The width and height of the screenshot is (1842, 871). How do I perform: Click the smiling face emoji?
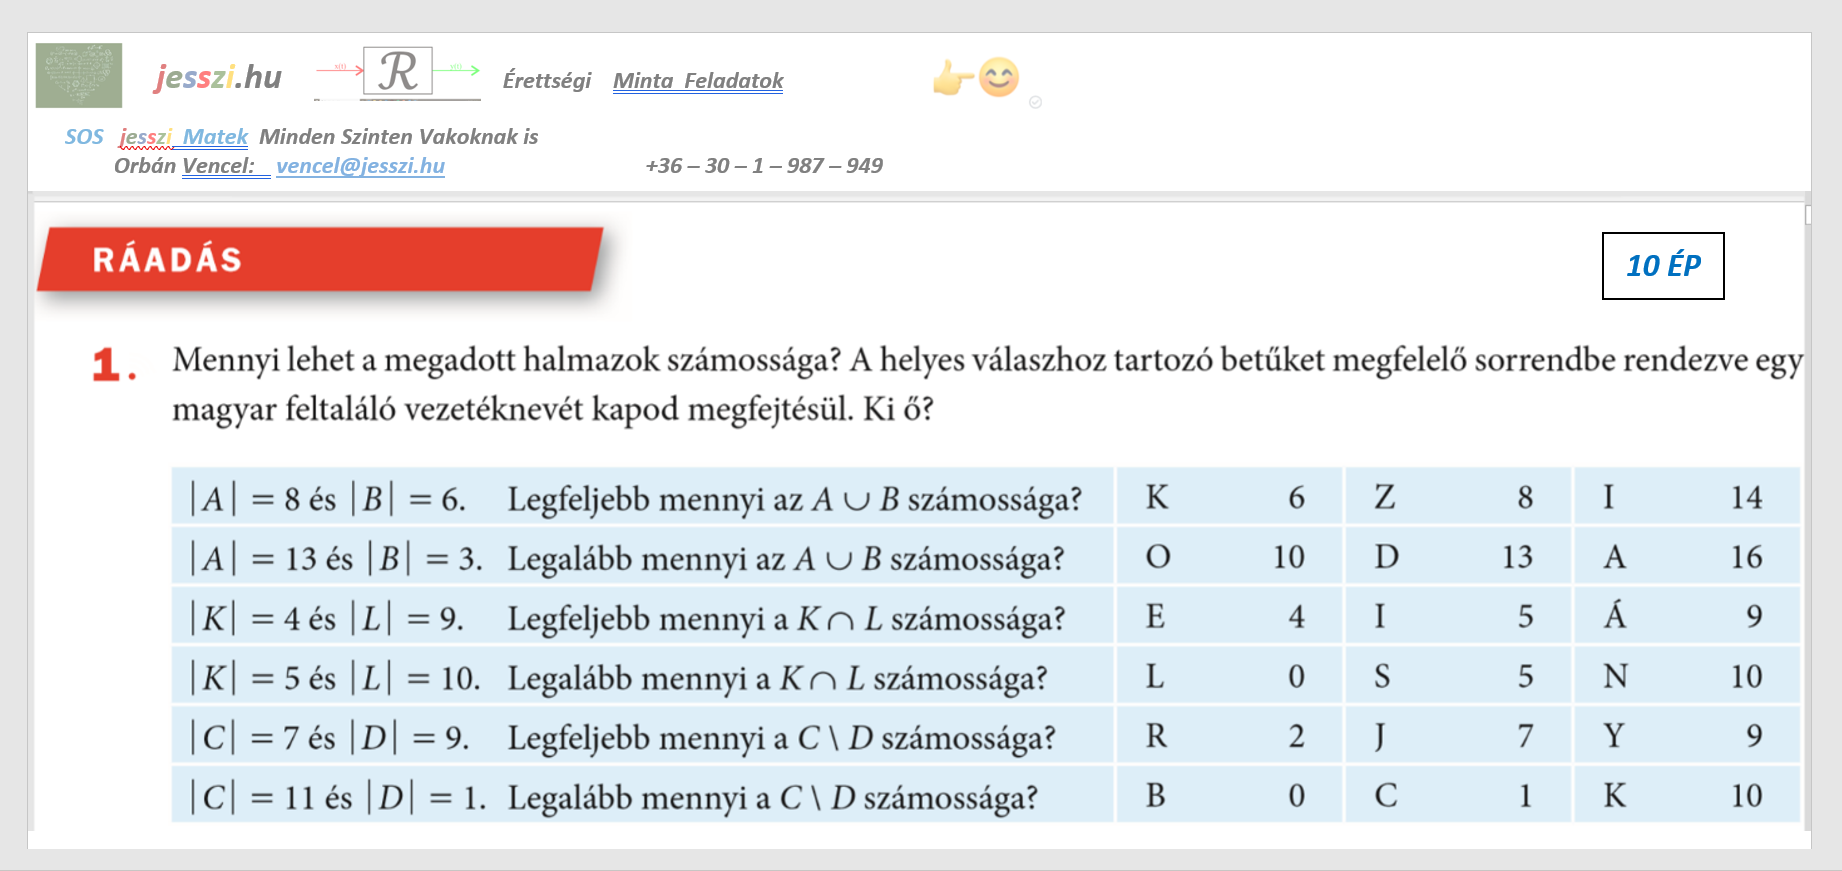pos(998,77)
